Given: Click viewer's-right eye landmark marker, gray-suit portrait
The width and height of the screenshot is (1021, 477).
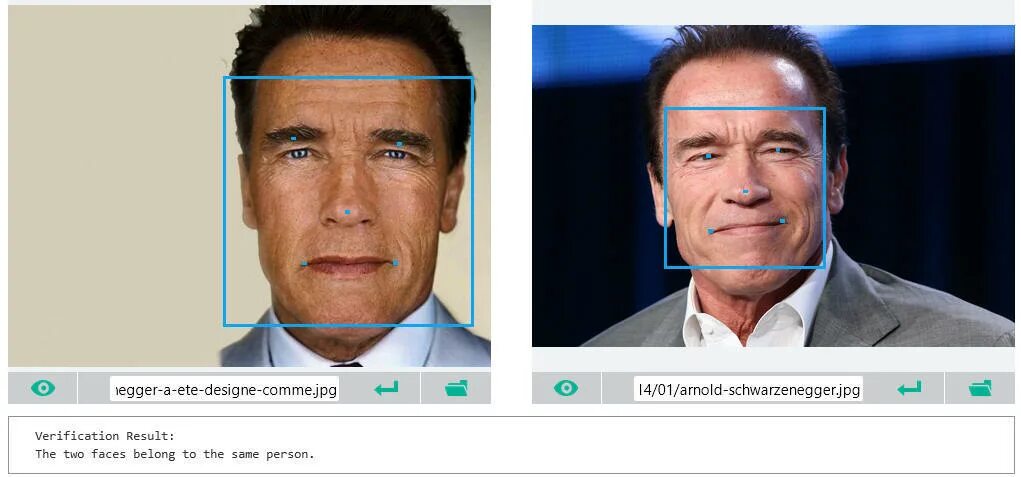Looking at the screenshot, I should click(778, 150).
